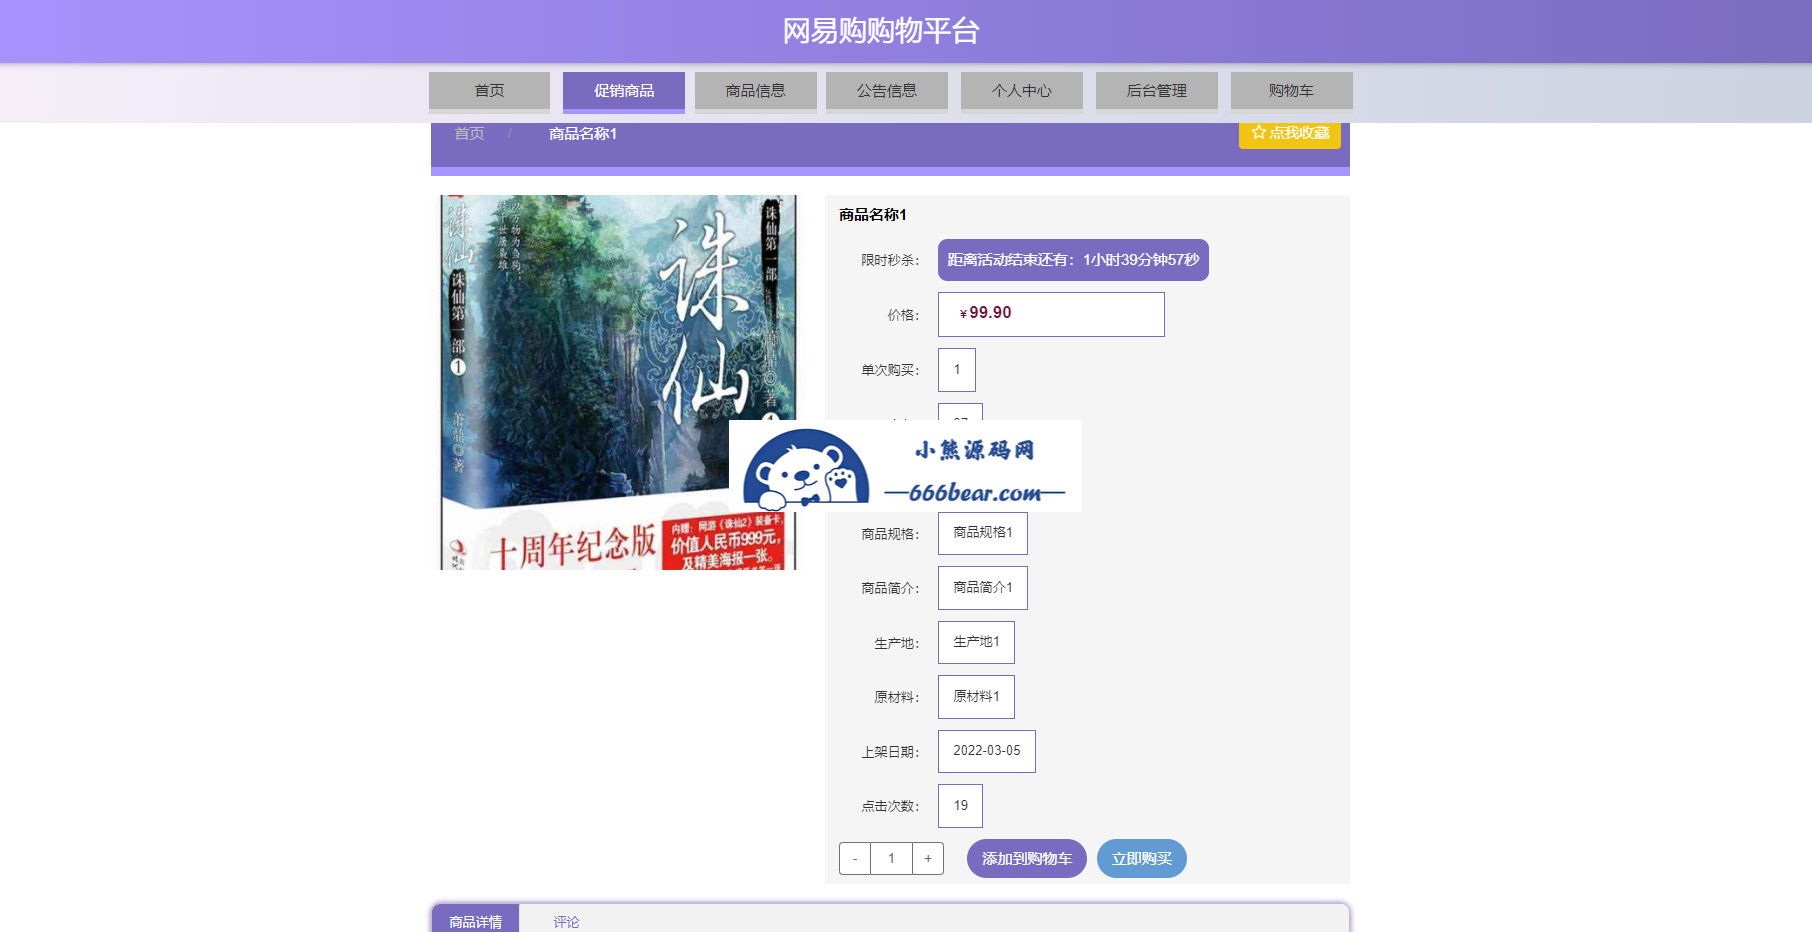Select the 商品详情 tab
The image size is (1812, 932).
[x=476, y=920]
